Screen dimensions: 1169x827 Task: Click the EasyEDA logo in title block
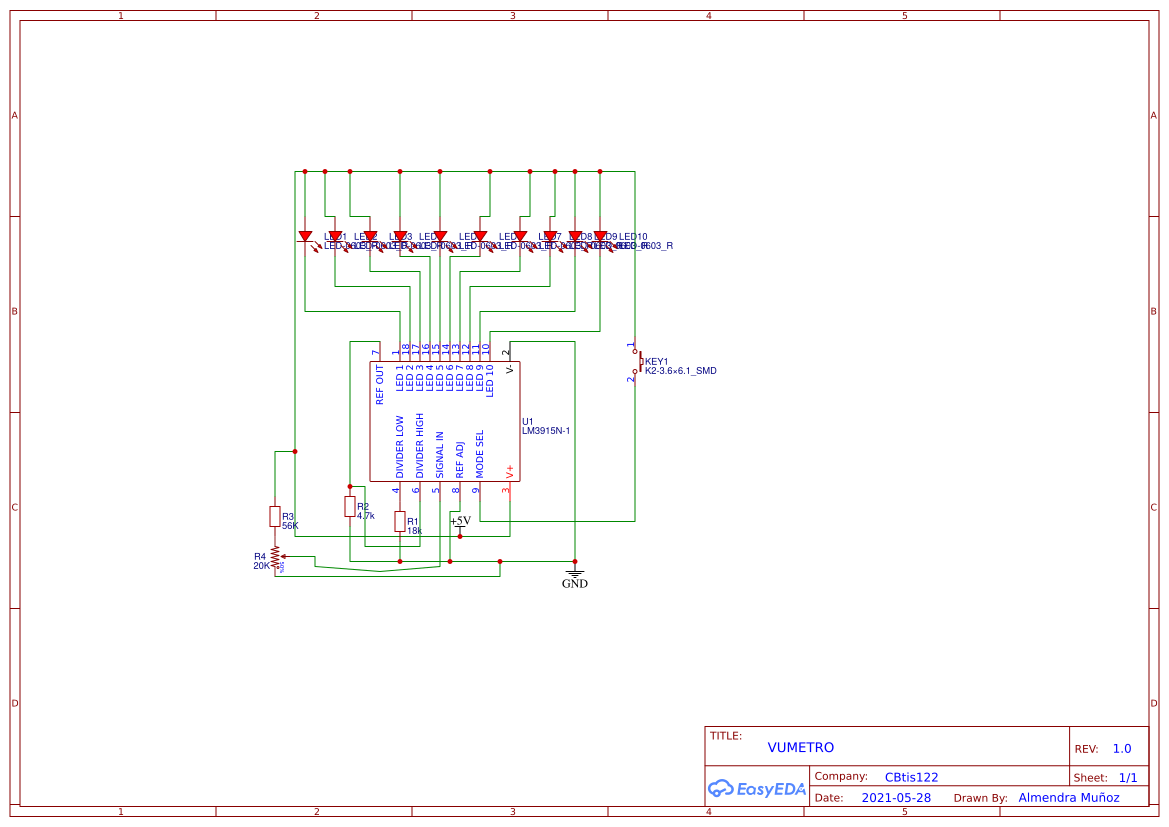[x=757, y=788]
